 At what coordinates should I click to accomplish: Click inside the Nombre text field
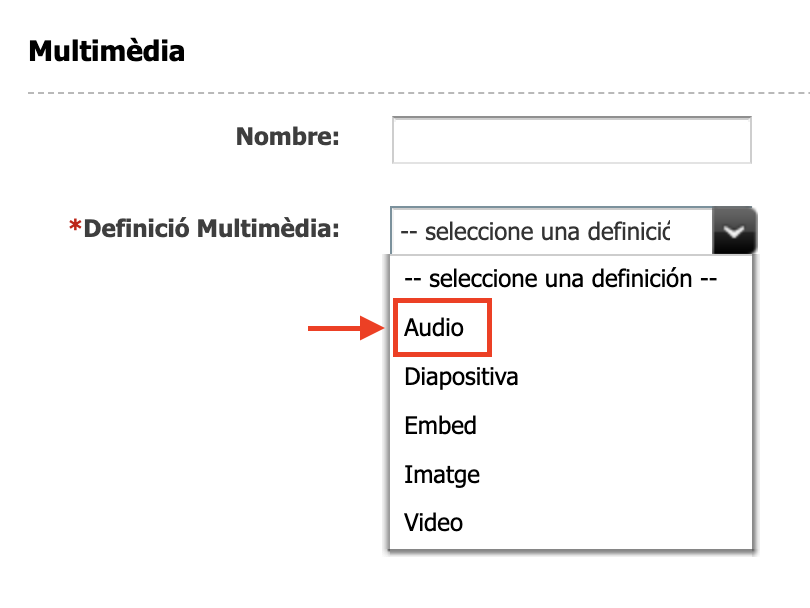571,140
